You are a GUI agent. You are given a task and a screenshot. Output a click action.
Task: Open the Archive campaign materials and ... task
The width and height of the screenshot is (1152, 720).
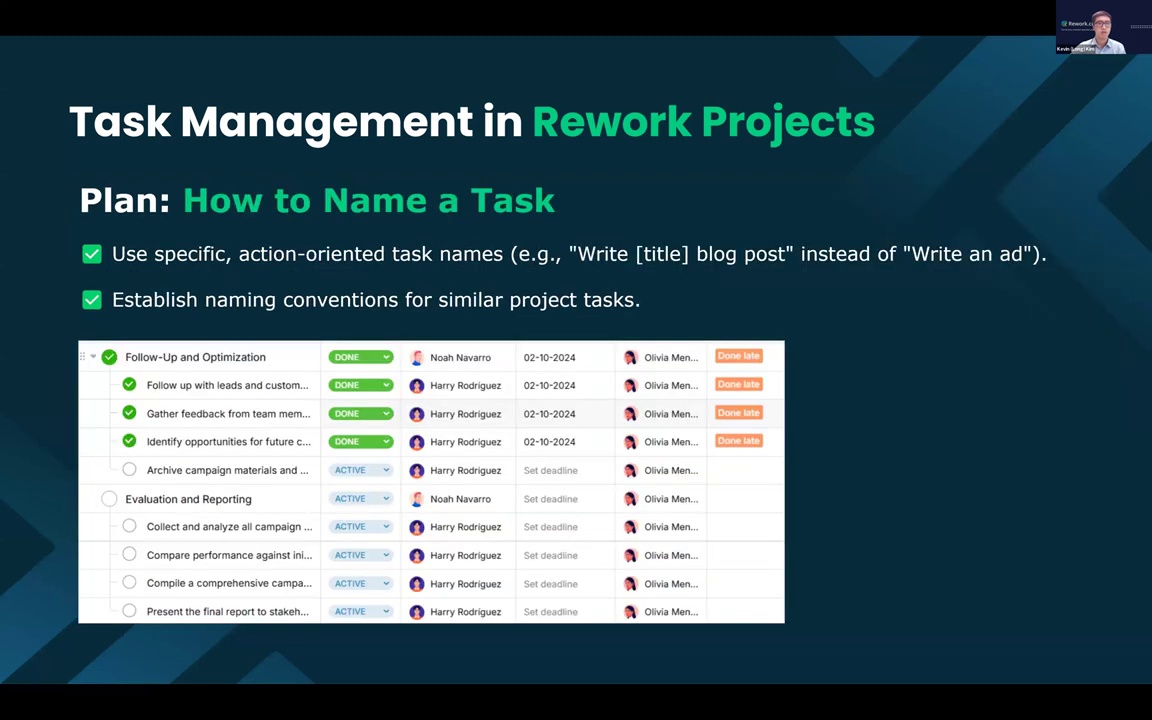228,470
